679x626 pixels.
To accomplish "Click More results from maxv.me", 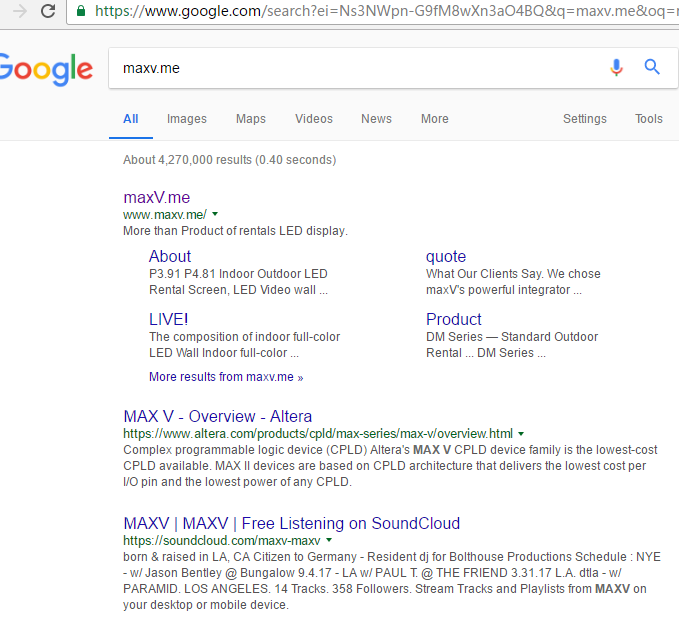I will 226,377.
